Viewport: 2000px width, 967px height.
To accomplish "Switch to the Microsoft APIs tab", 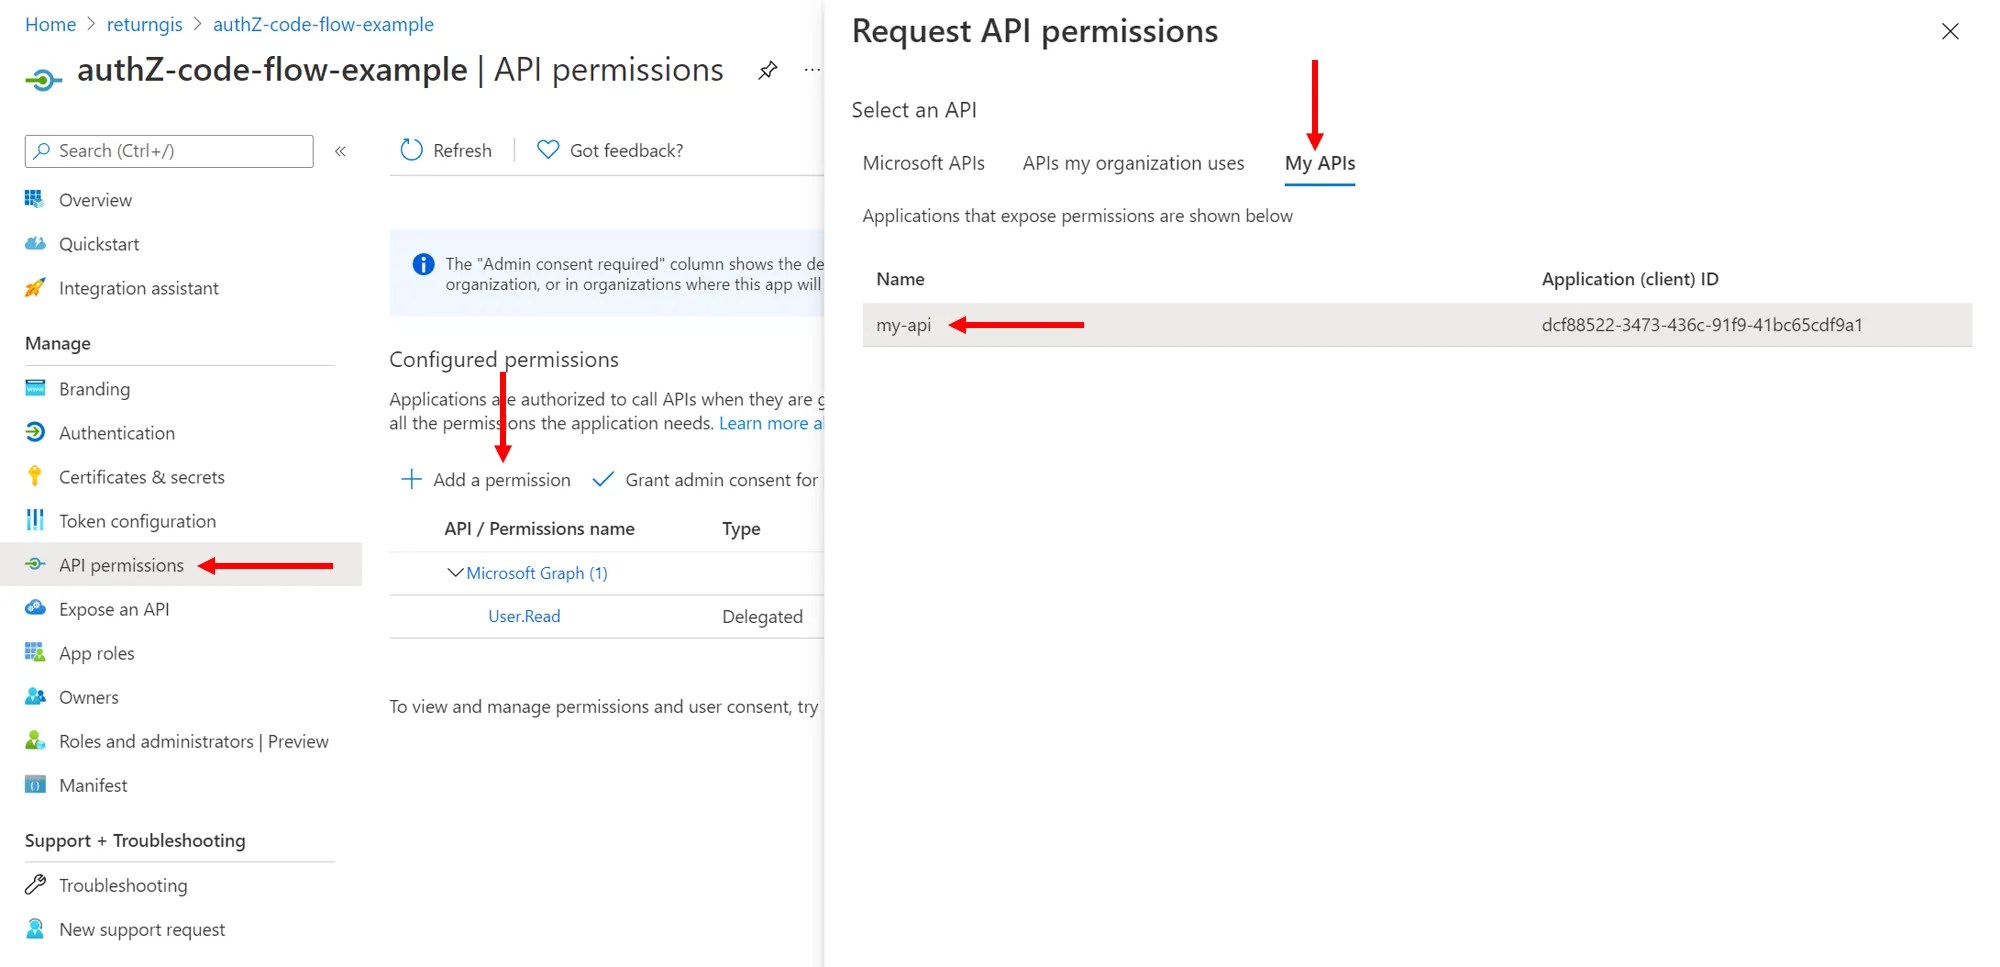I will click(x=923, y=163).
